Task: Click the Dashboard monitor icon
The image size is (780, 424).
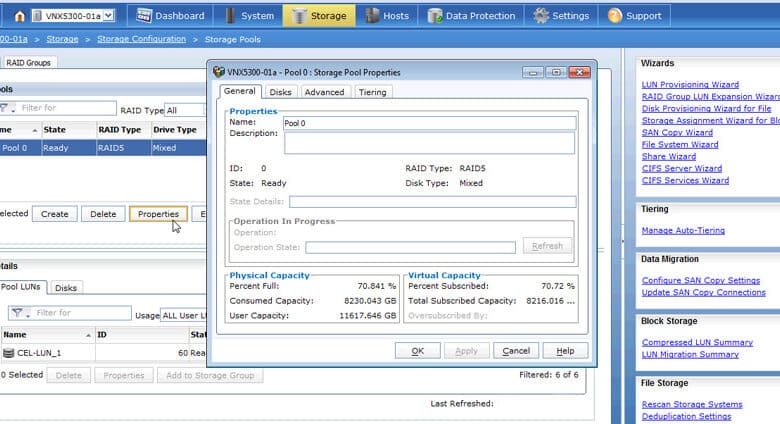Action: tap(144, 16)
